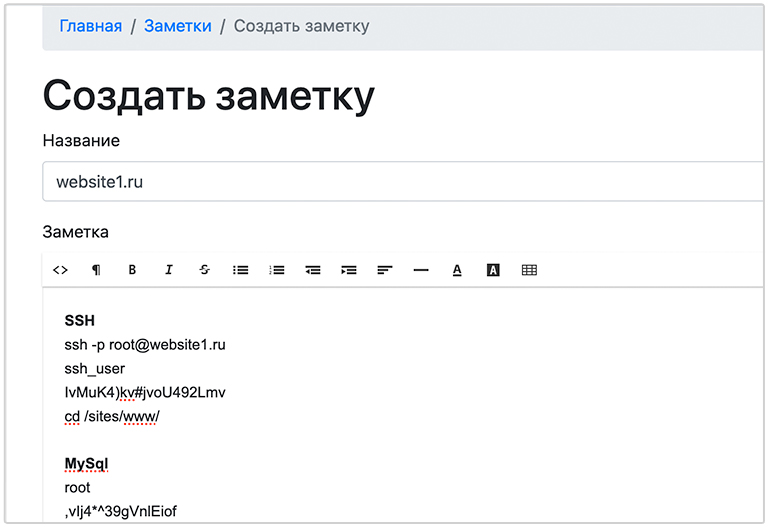The height and width of the screenshot is (527, 768).
Task: Open text alignment options
Action: pyautogui.click(x=385, y=270)
